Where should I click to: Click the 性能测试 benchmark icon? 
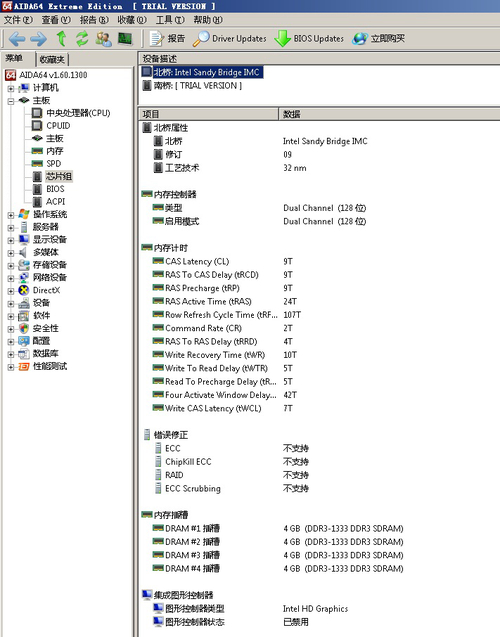(x=24, y=366)
